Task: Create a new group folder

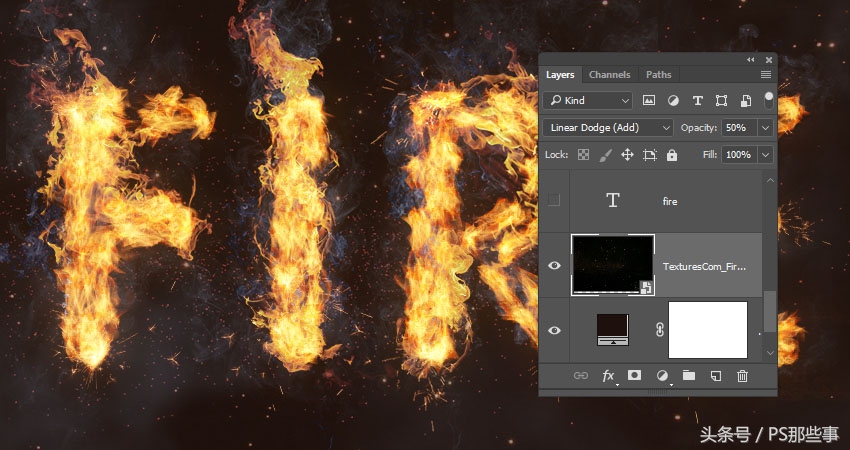Action: [x=689, y=375]
